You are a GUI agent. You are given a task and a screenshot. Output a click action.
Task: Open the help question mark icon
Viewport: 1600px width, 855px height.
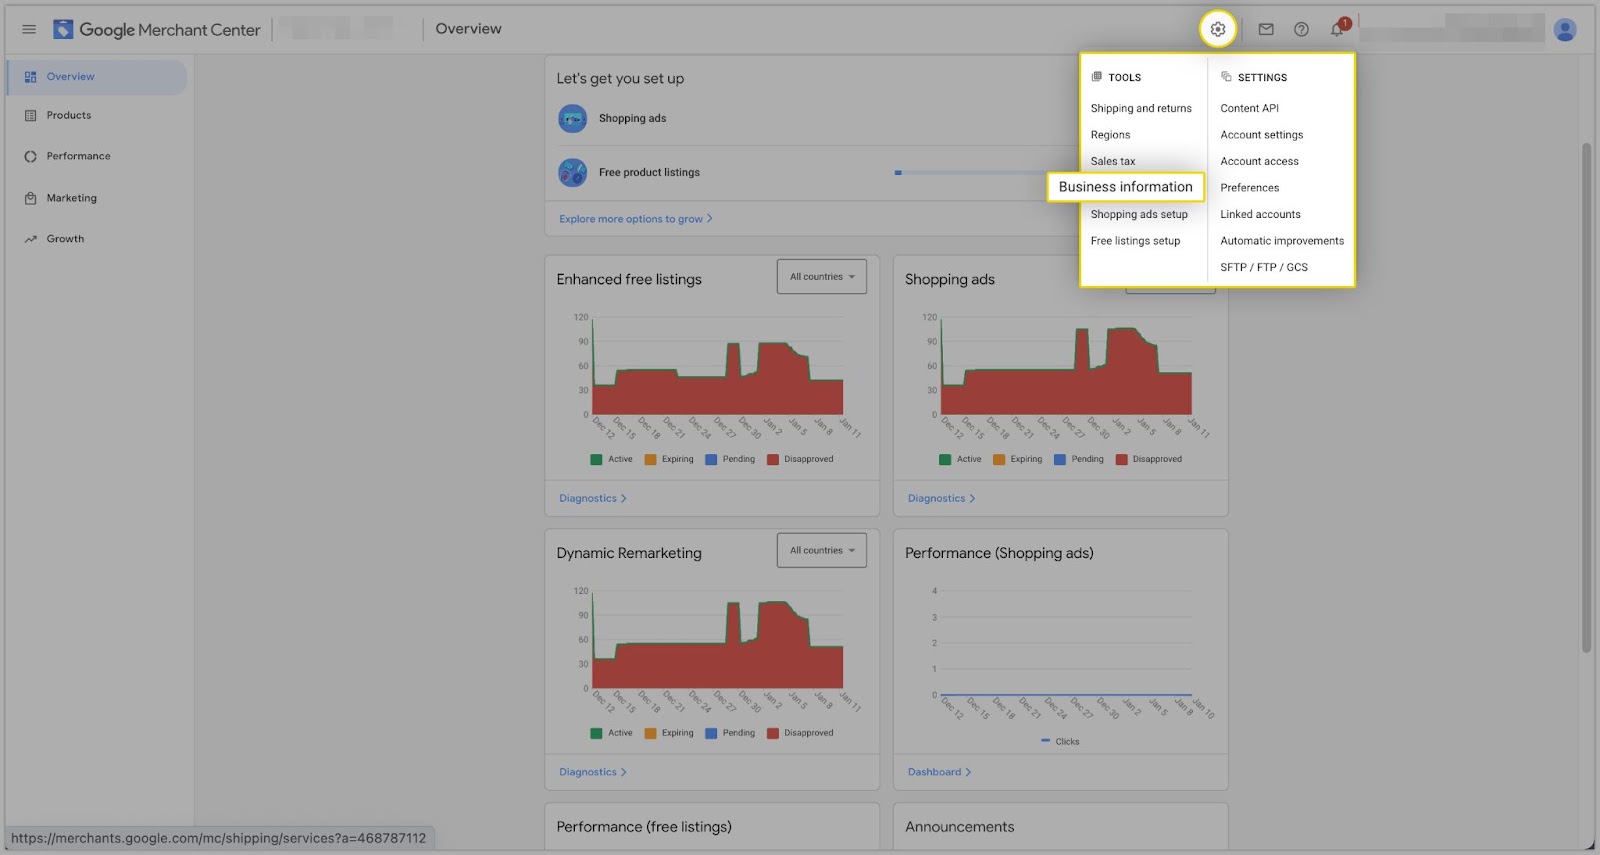(x=1301, y=29)
